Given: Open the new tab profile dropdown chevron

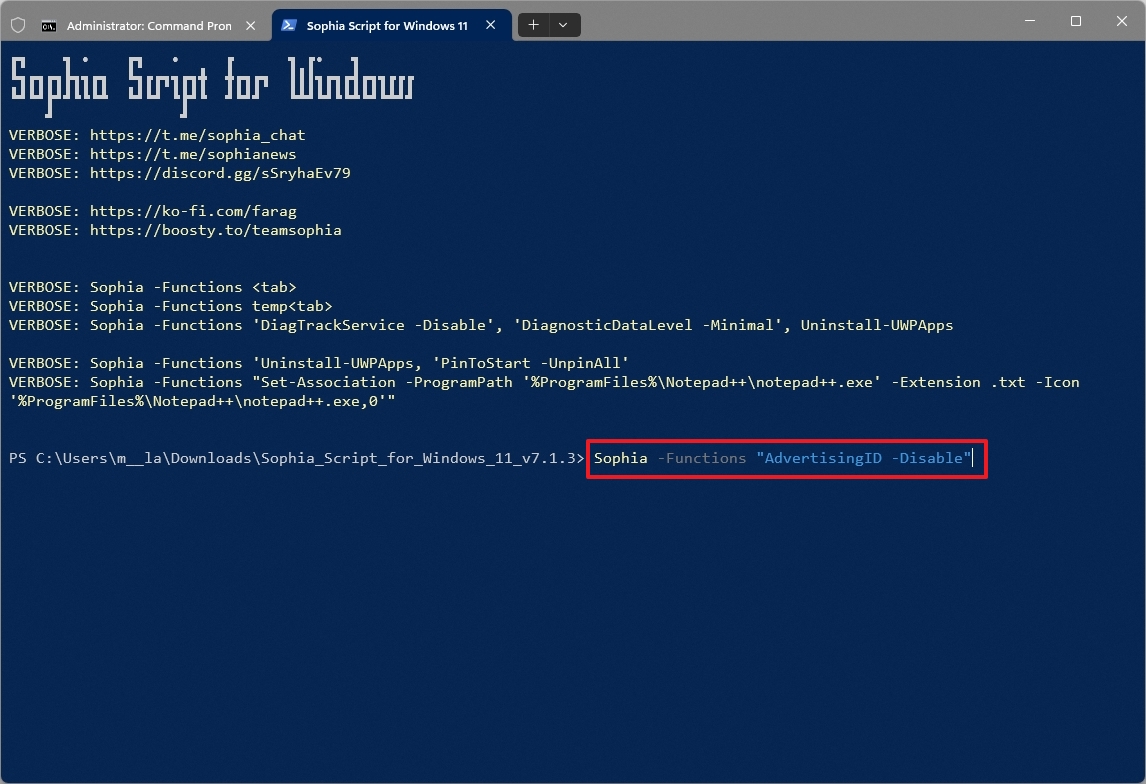Looking at the screenshot, I should coord(563,25).
